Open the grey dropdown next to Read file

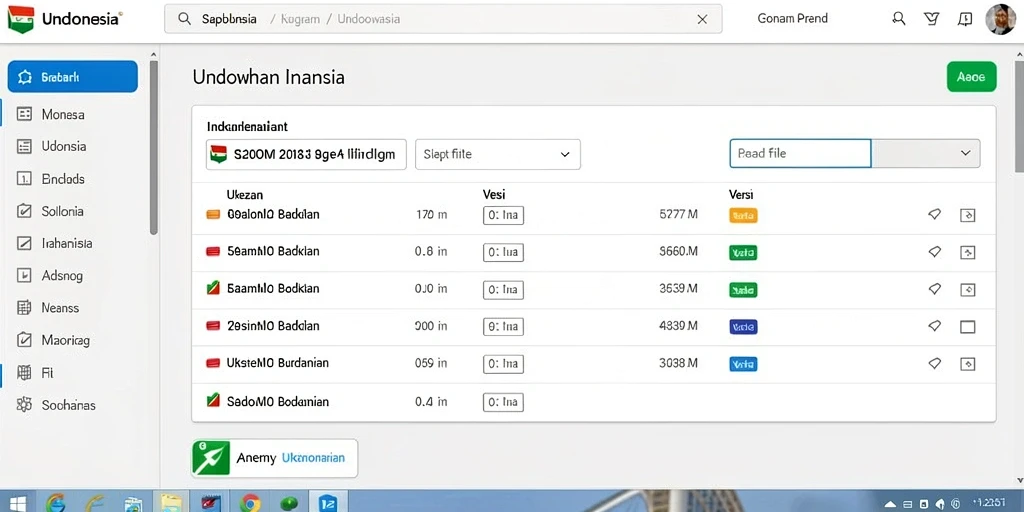(x=926, y=153)
